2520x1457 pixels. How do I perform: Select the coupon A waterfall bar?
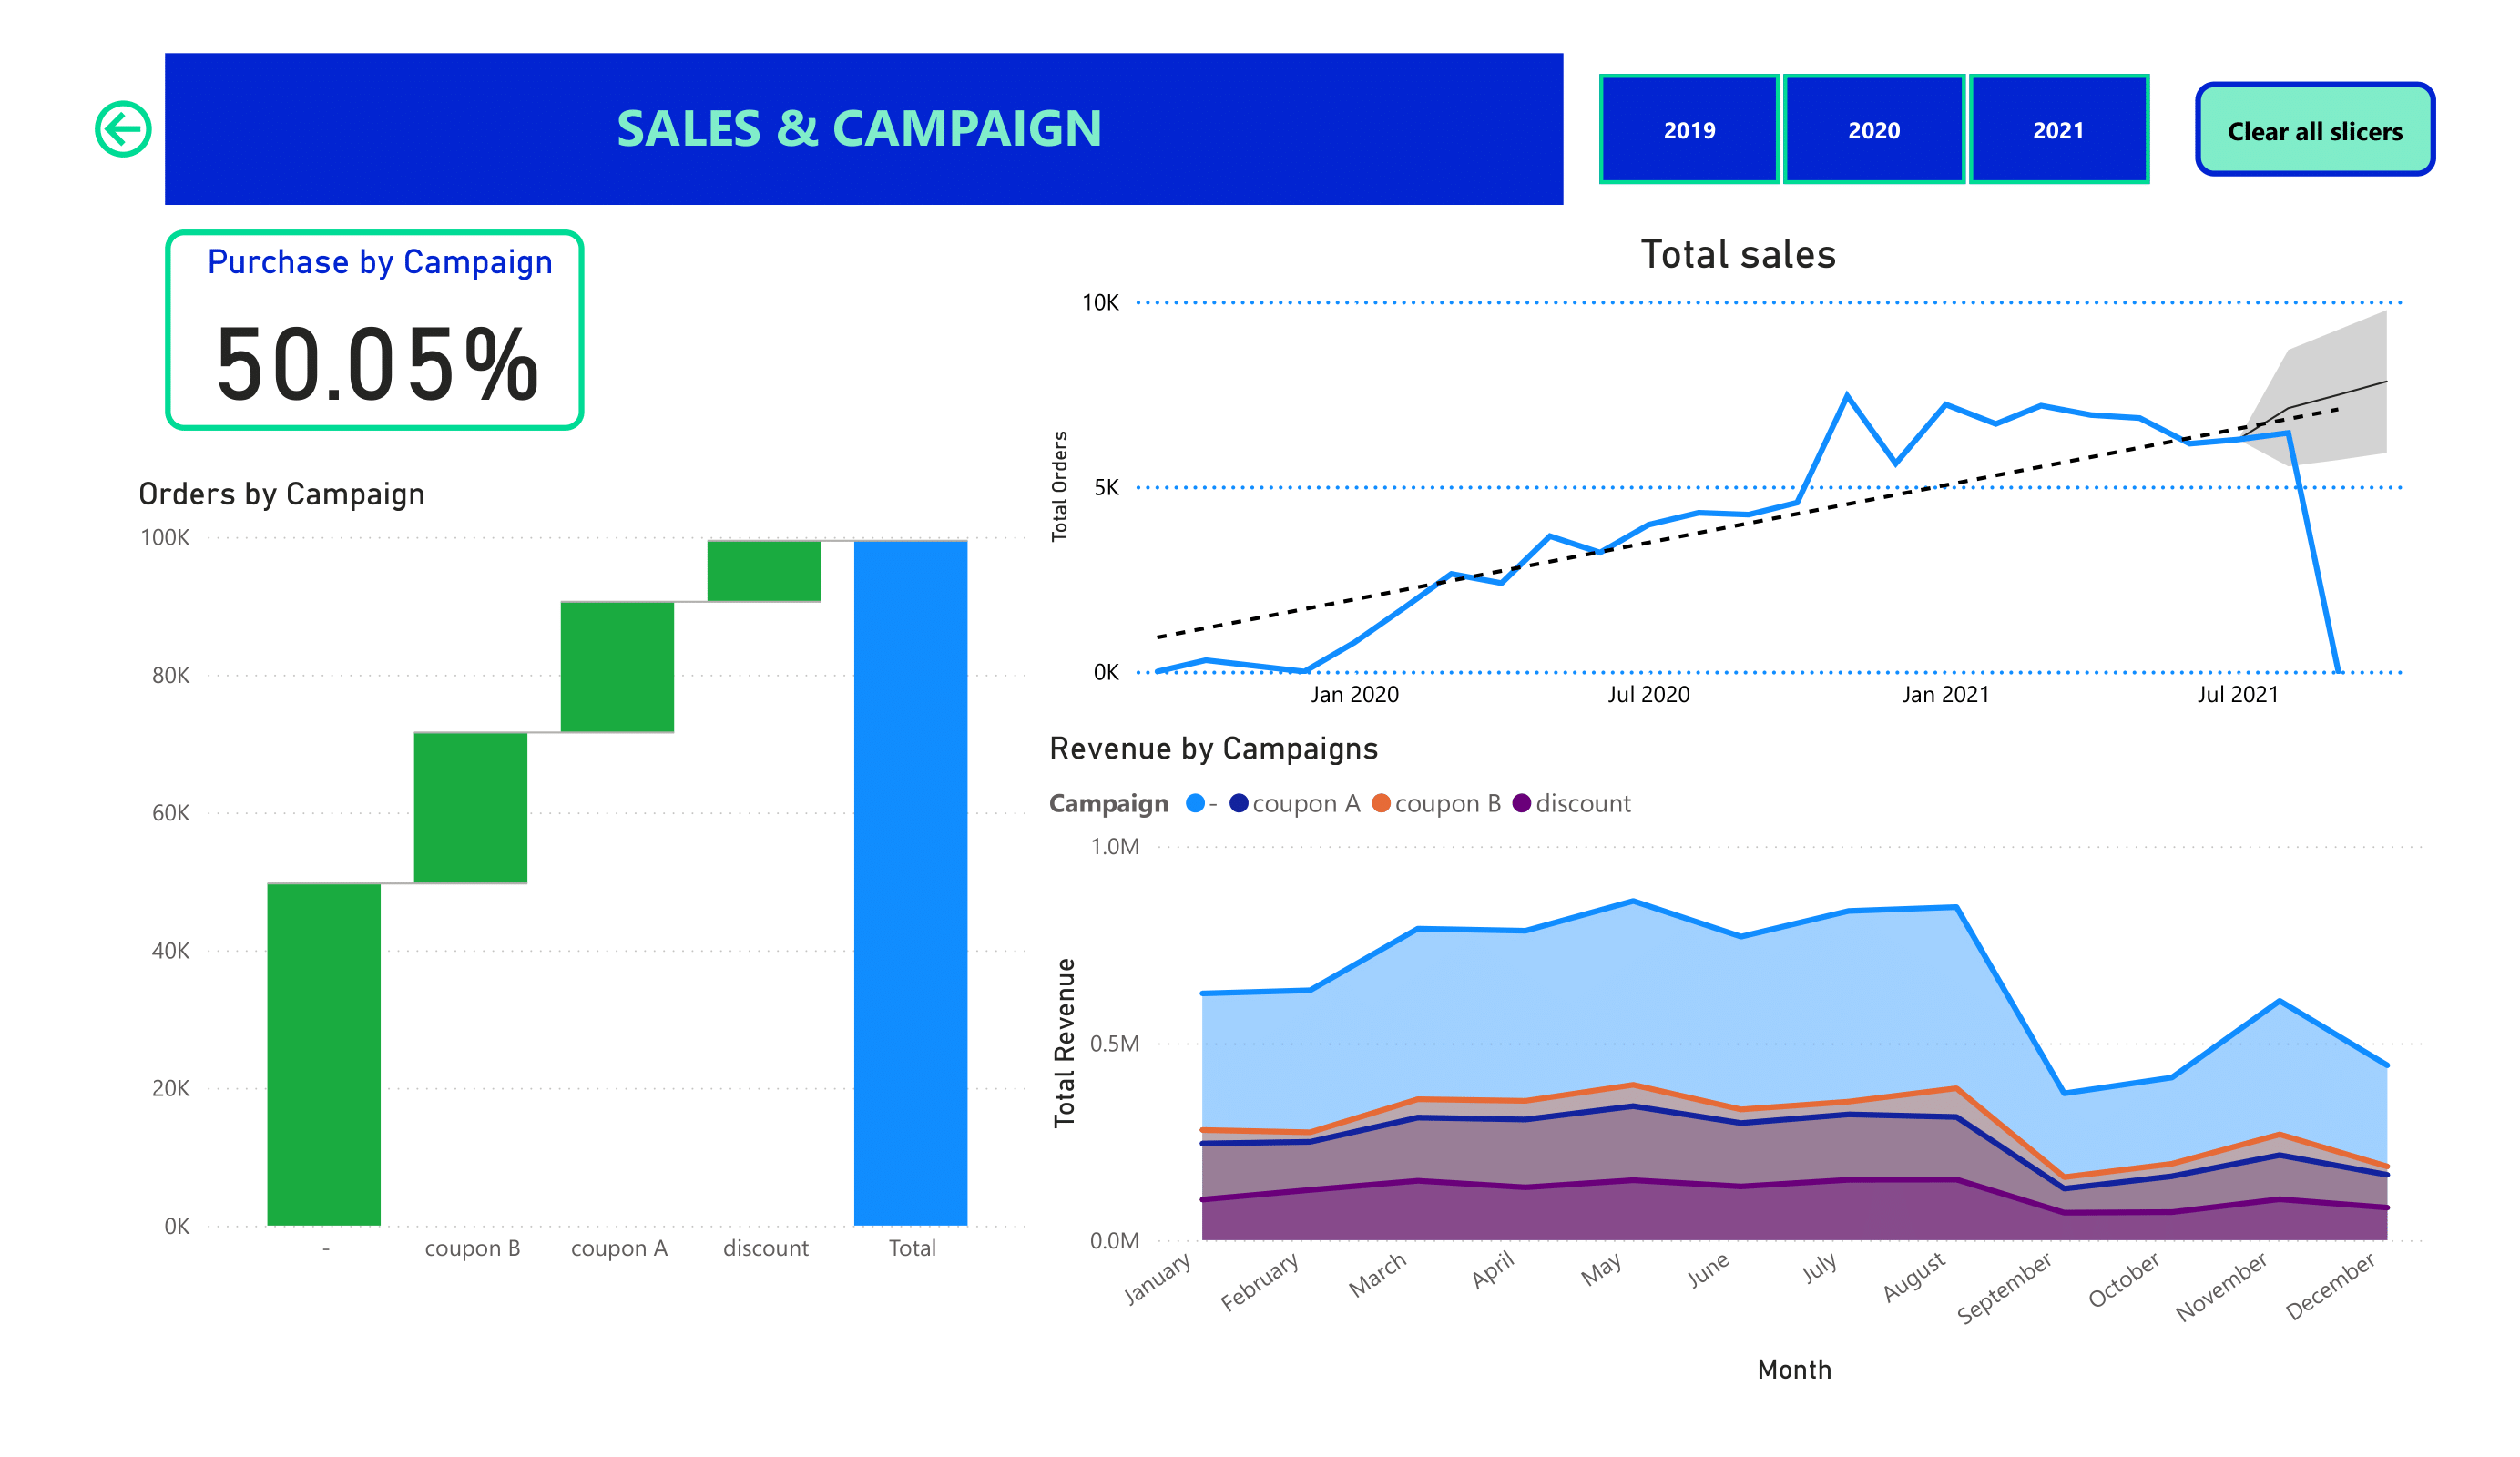point(617,667)
